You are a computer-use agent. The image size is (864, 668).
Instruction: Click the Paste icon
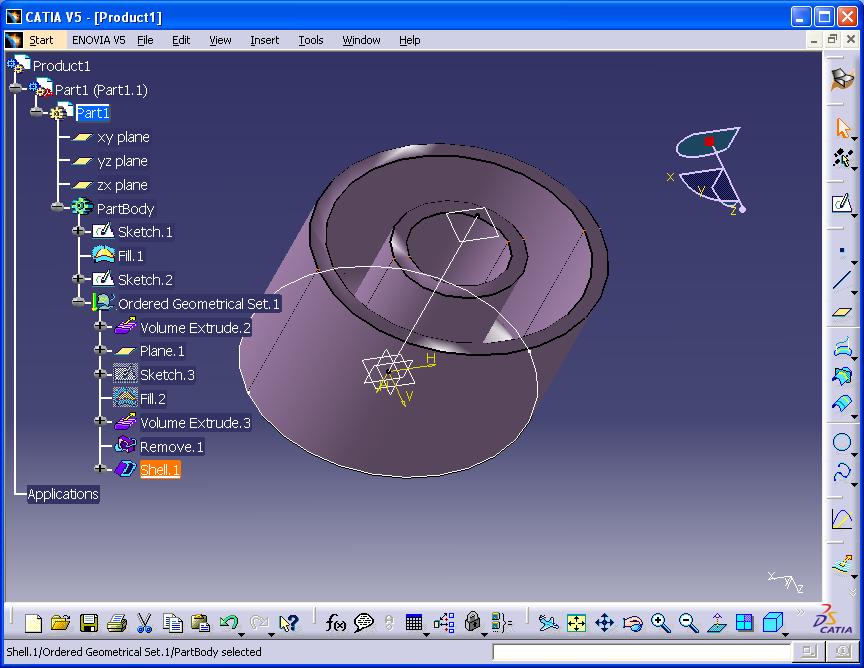pyautogui.click(x=200, y=623)
